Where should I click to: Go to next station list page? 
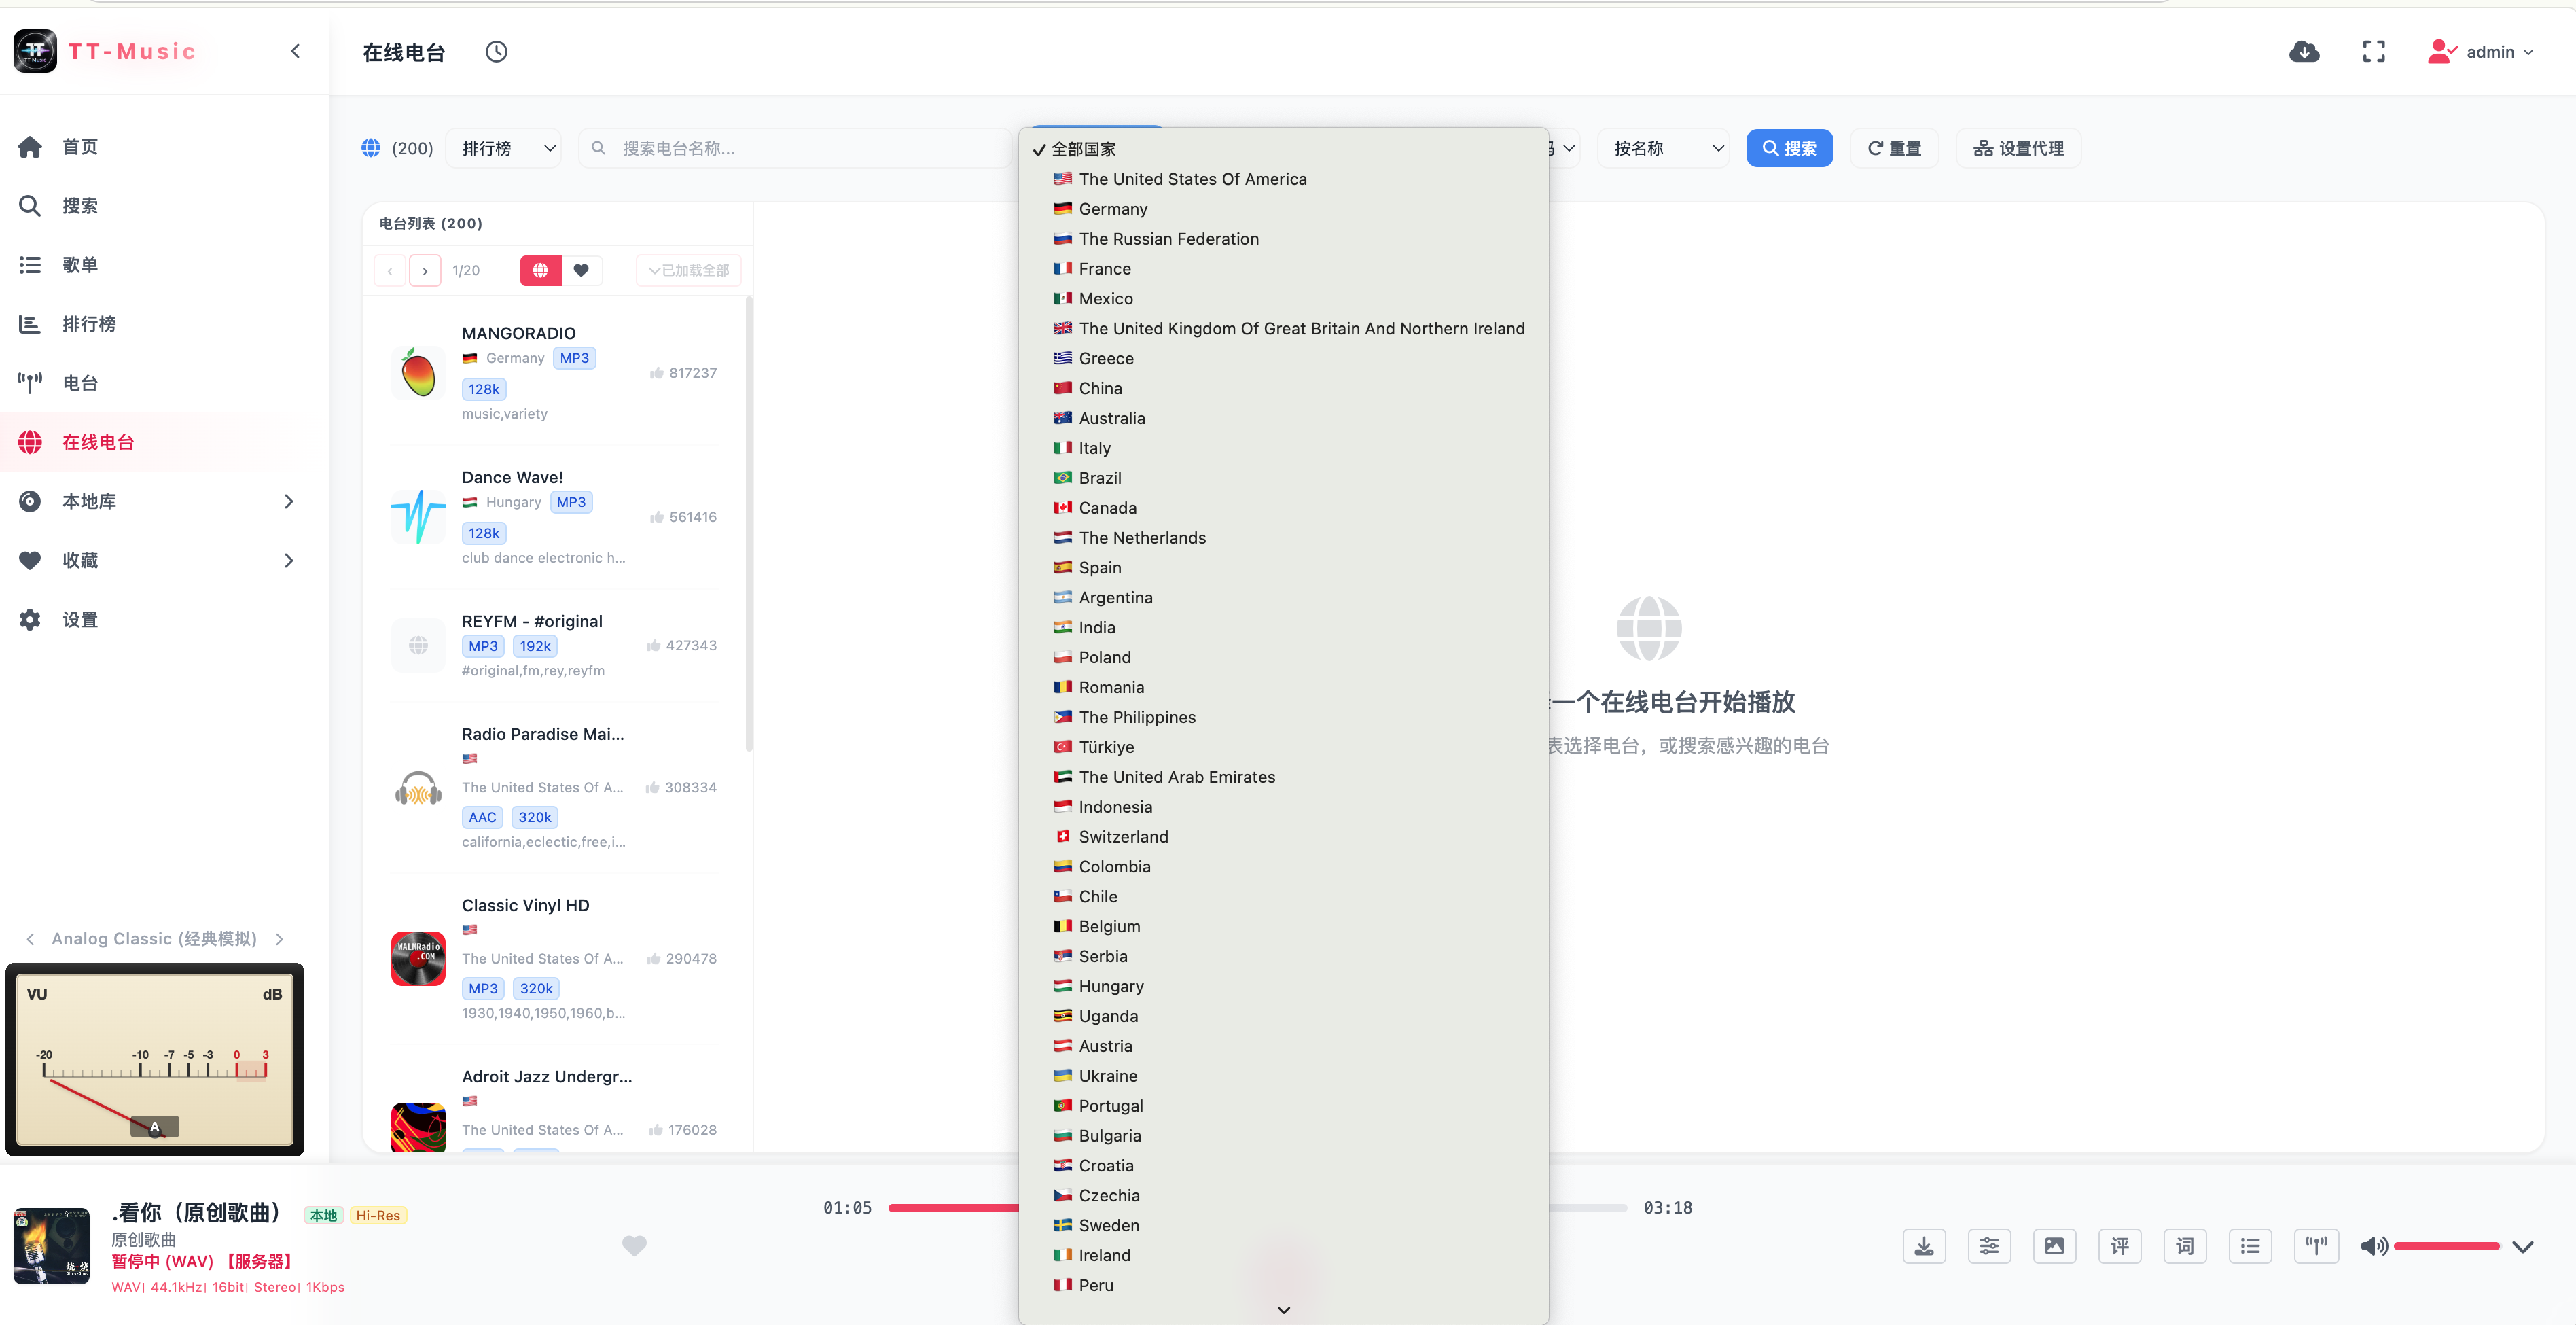click(x=425, y=271)
